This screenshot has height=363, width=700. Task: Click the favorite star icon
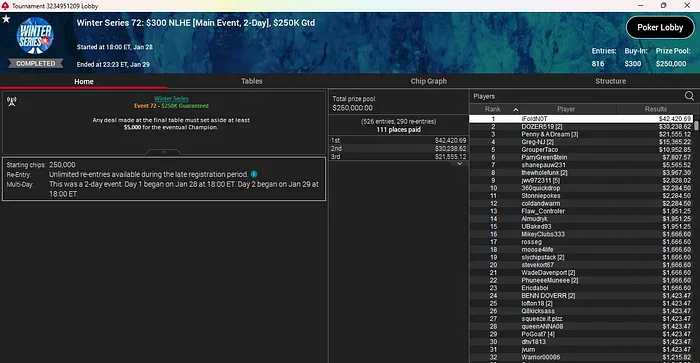[x=6, y=19]
